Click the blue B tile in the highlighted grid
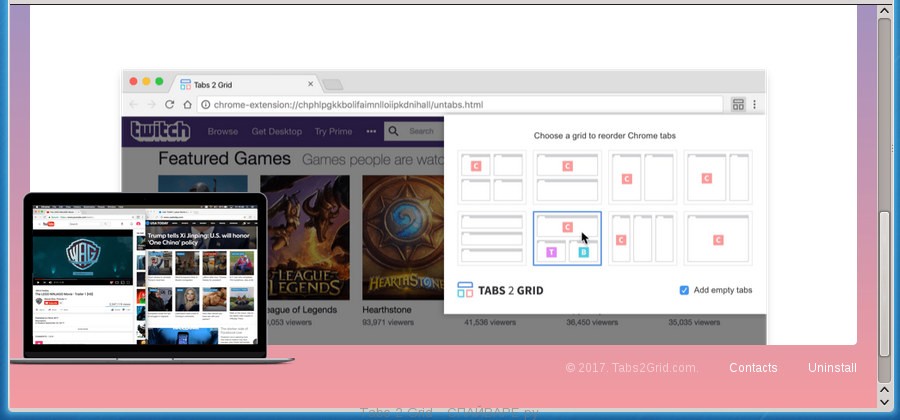 click(x=583, y=251)
